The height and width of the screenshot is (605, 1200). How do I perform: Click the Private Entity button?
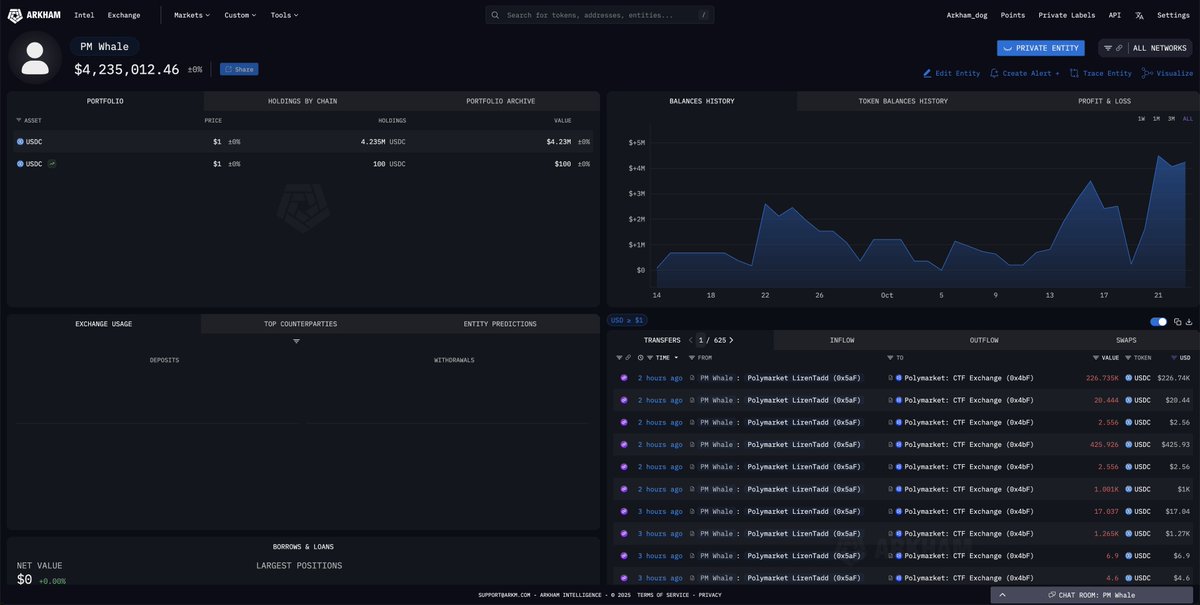click(x=1040, y=48)
